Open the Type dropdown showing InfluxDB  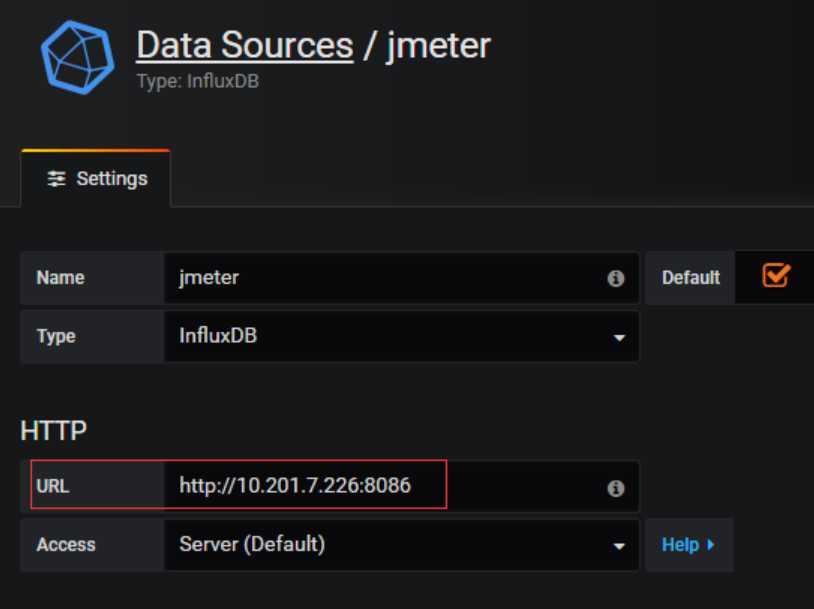point(401,336)
